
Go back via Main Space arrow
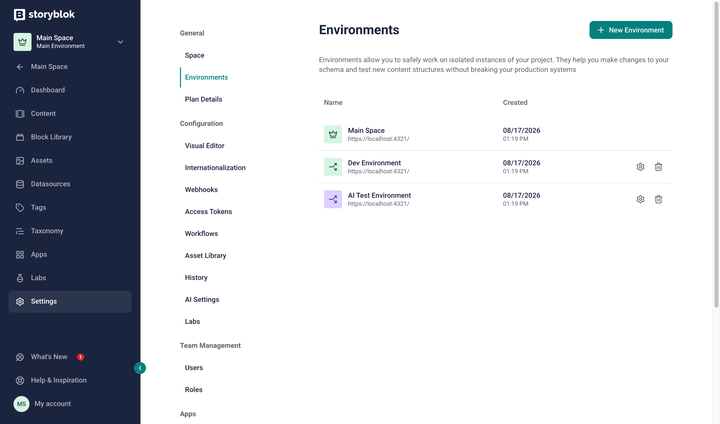[20, 67]
